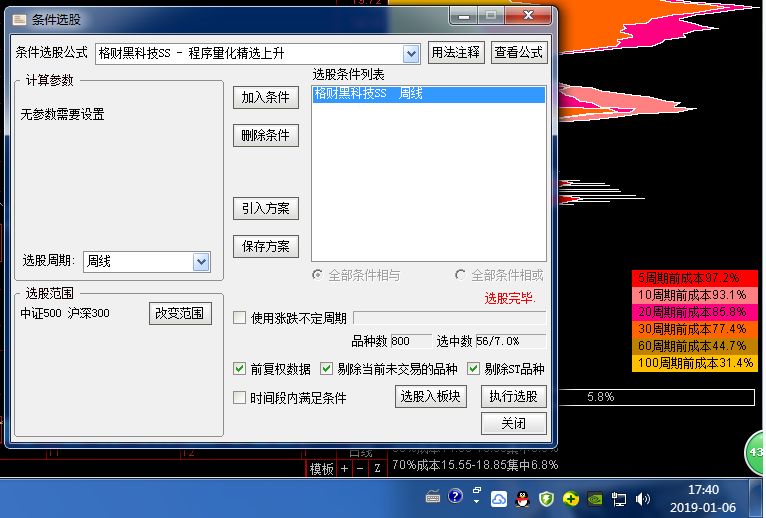This screenshot has width=766, height=518.
Task: Click 关闭 button
Action: 513,423
